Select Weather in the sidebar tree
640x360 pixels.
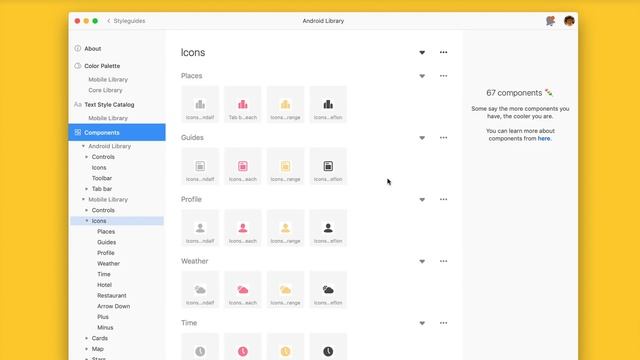109,264
